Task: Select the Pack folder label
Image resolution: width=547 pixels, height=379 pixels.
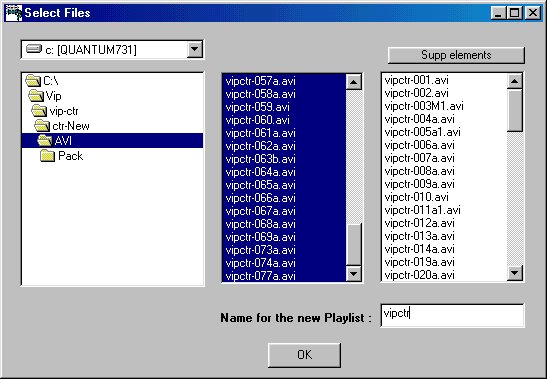Action: click(x=70, y=156)
